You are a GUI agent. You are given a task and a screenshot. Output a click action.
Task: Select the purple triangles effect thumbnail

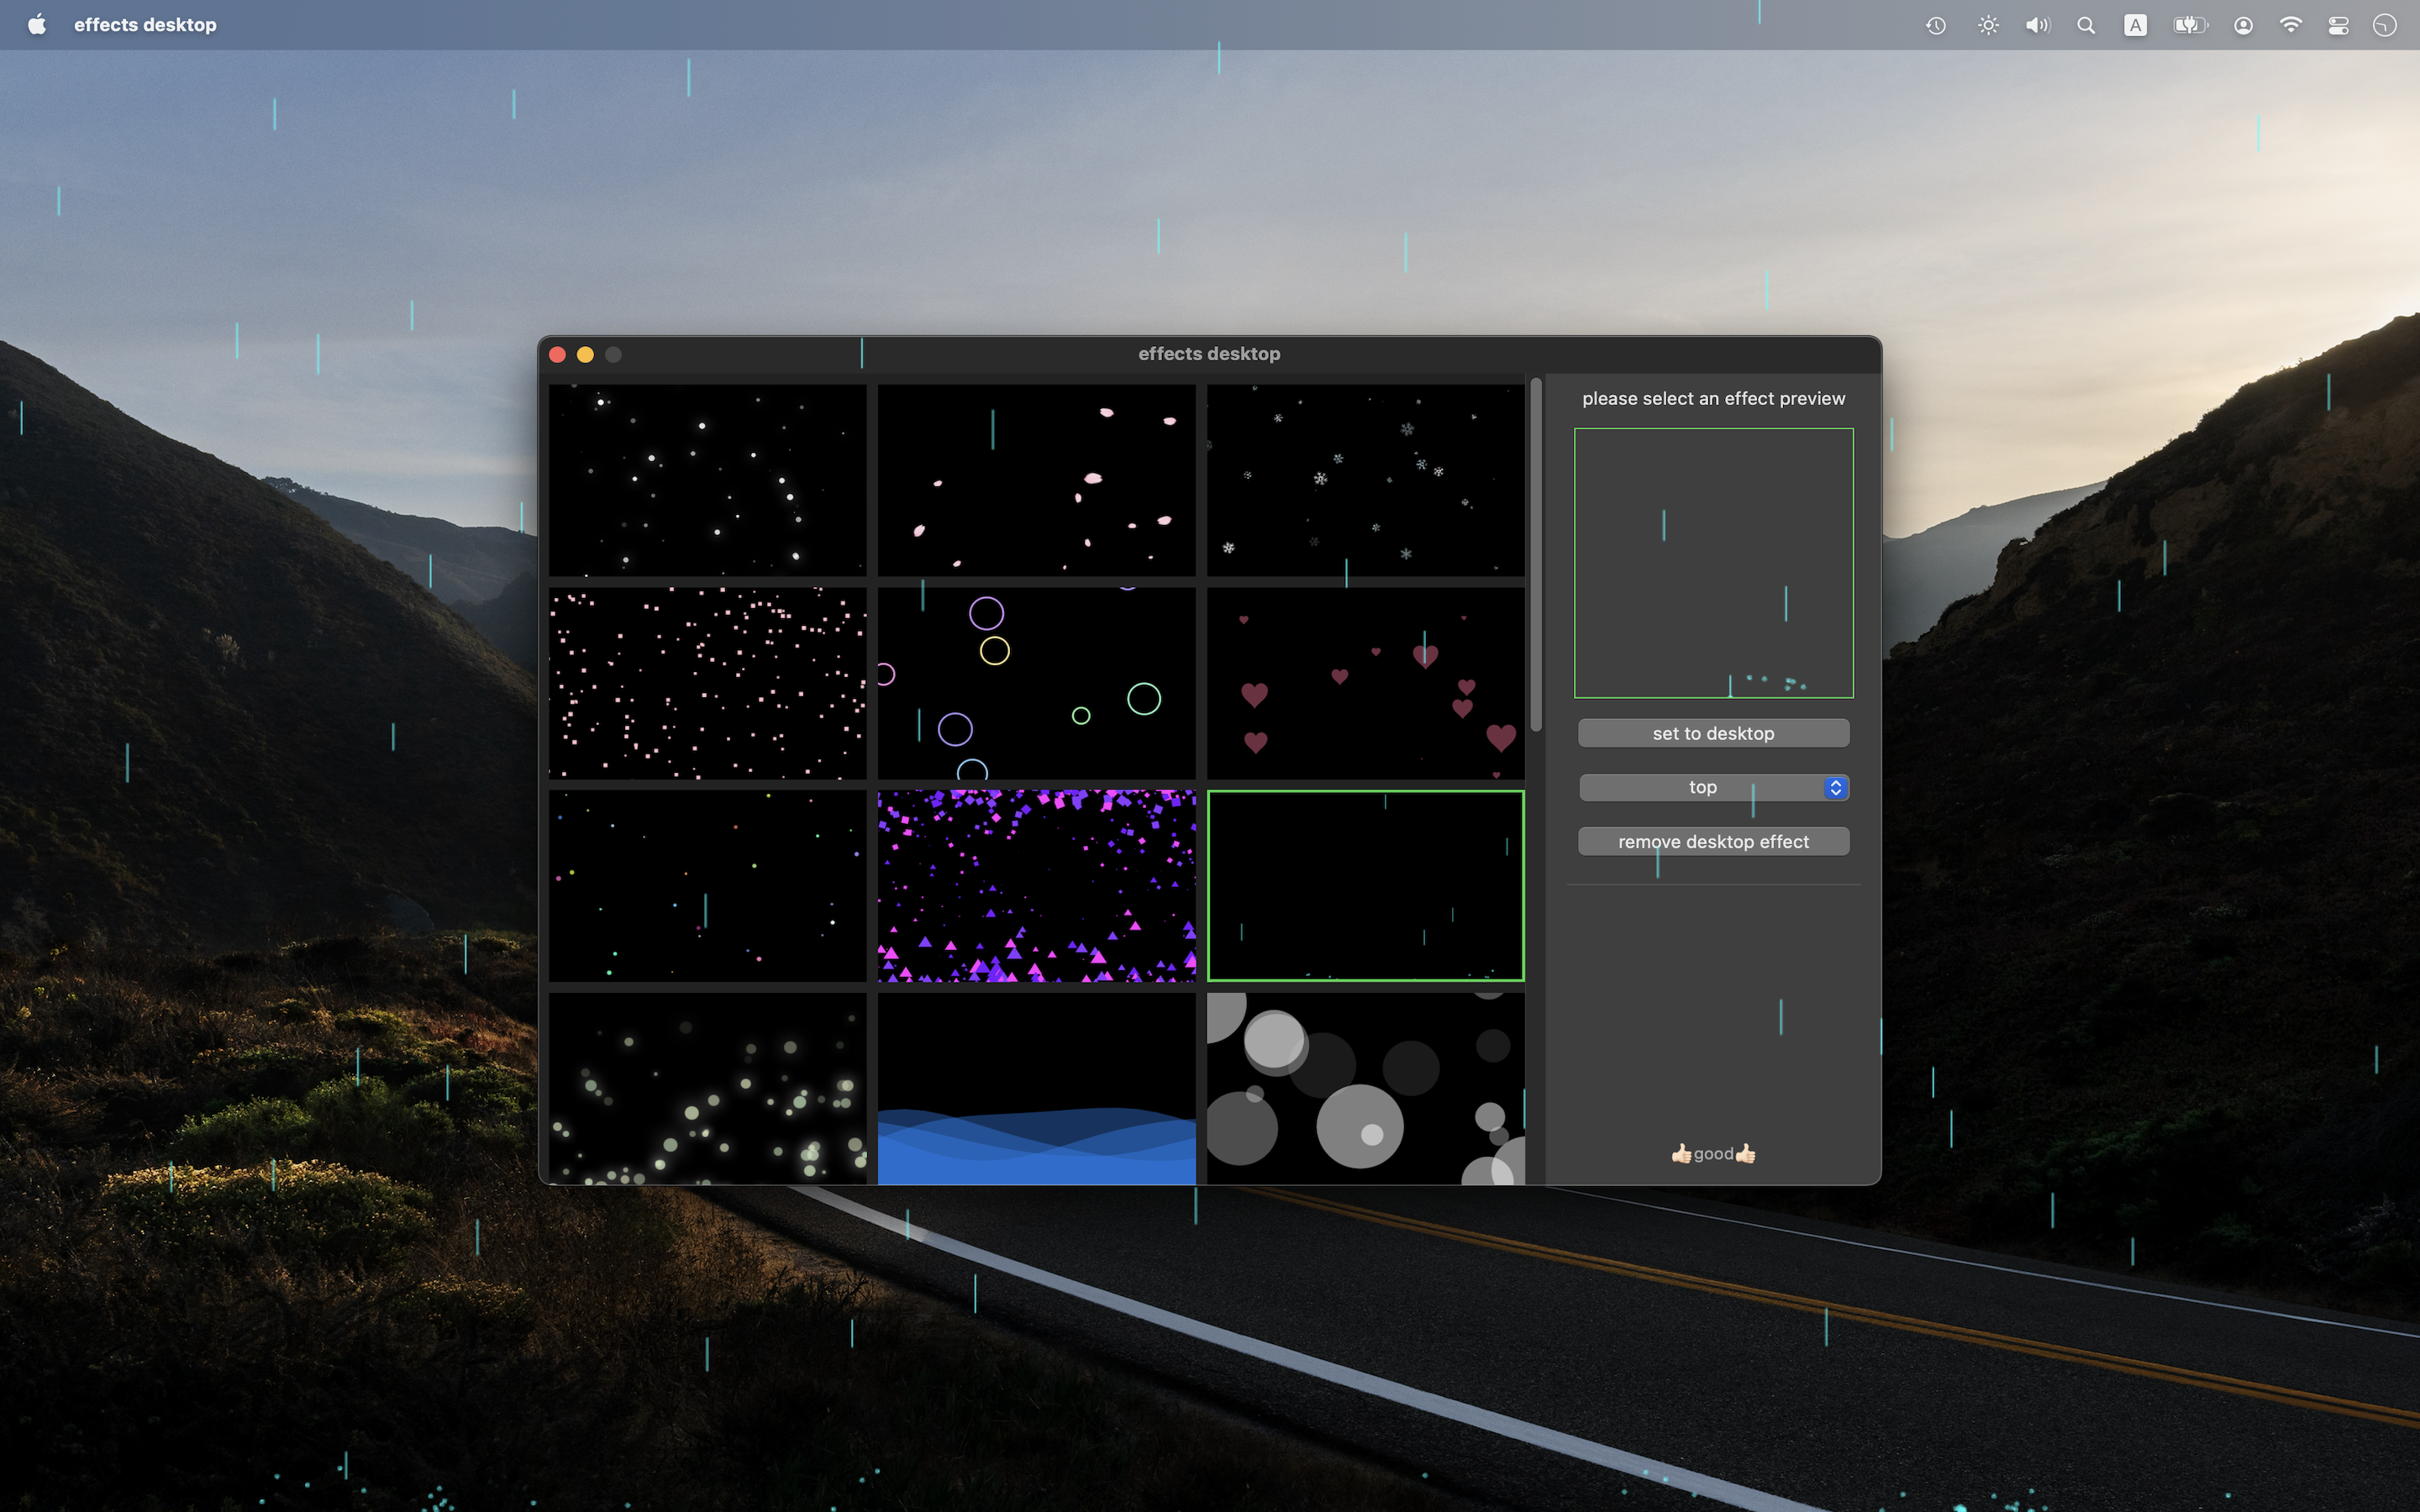(x=1036, y=886)
